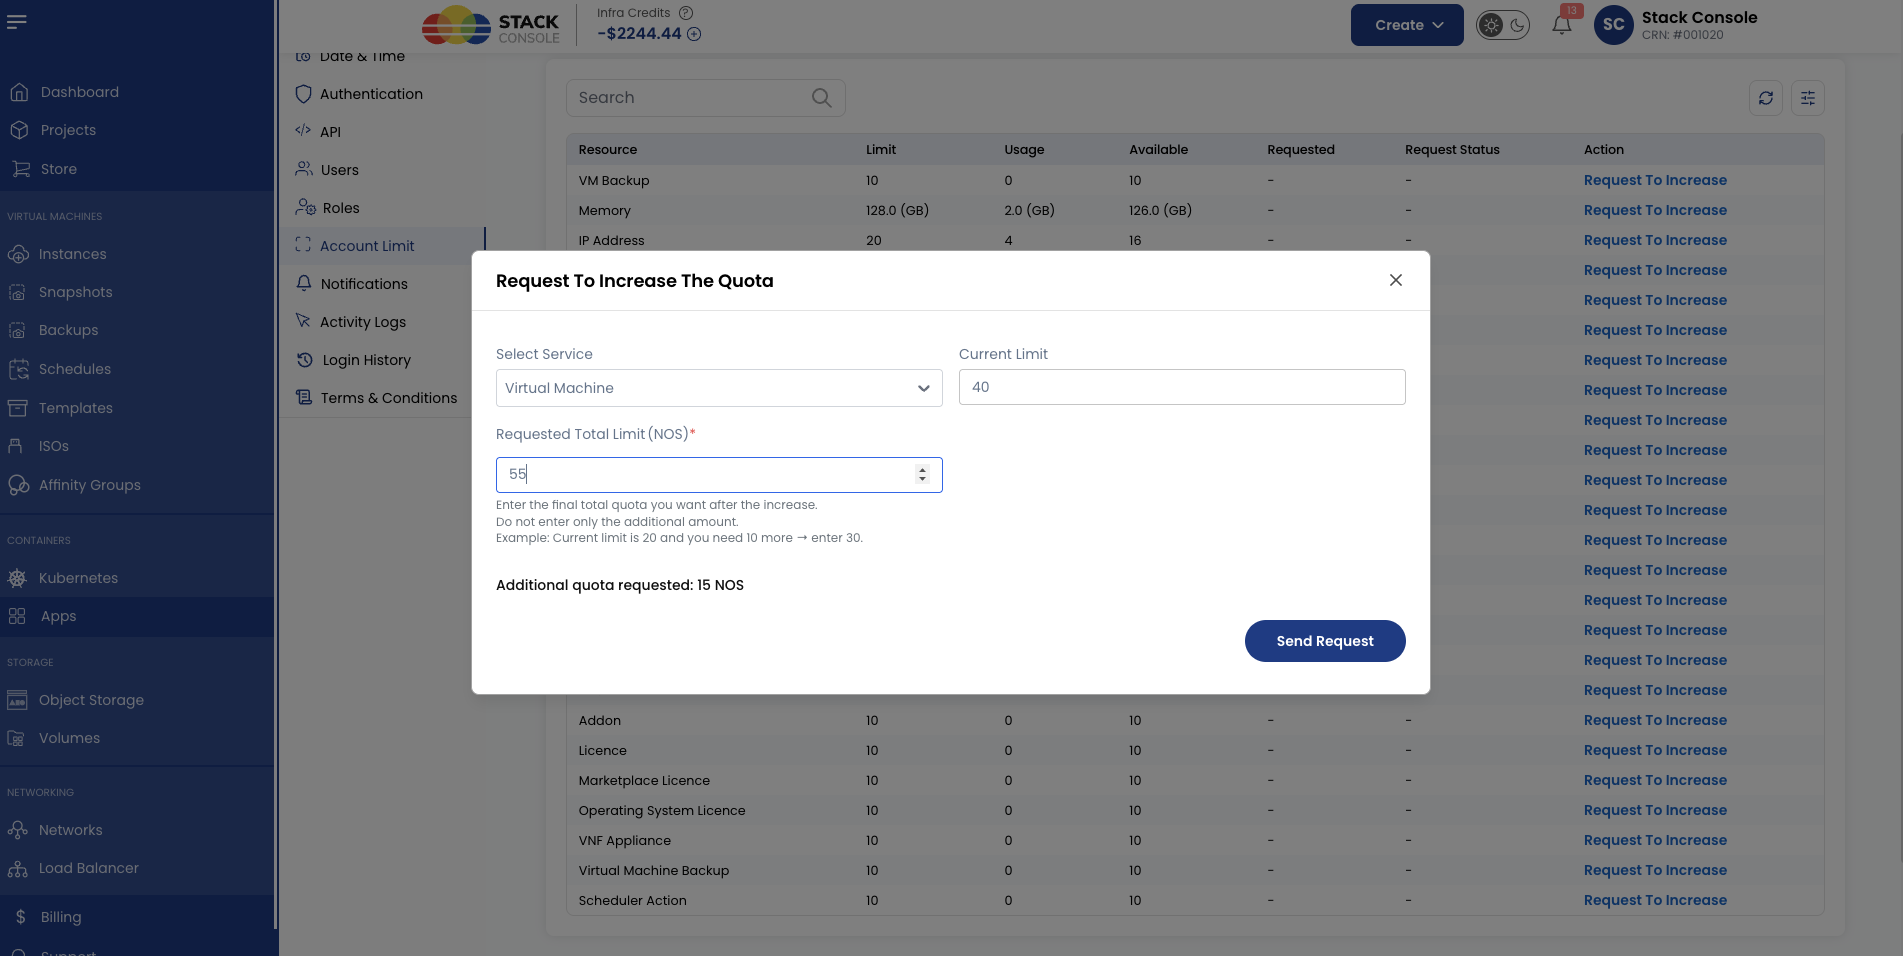Open the Users settings item
Image resolution: width=1903 pixels, height=956 pixels.
(x=339, y=170)
